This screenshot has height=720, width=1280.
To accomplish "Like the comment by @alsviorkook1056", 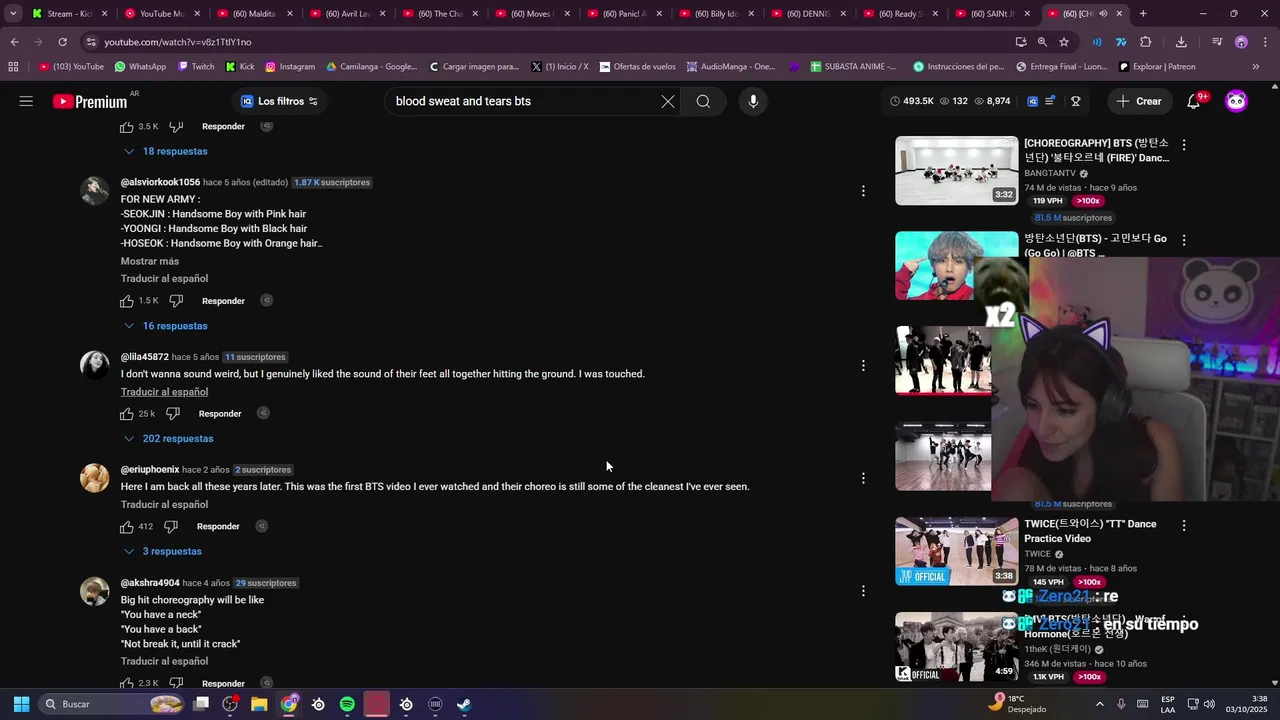I will pos(127,300).
